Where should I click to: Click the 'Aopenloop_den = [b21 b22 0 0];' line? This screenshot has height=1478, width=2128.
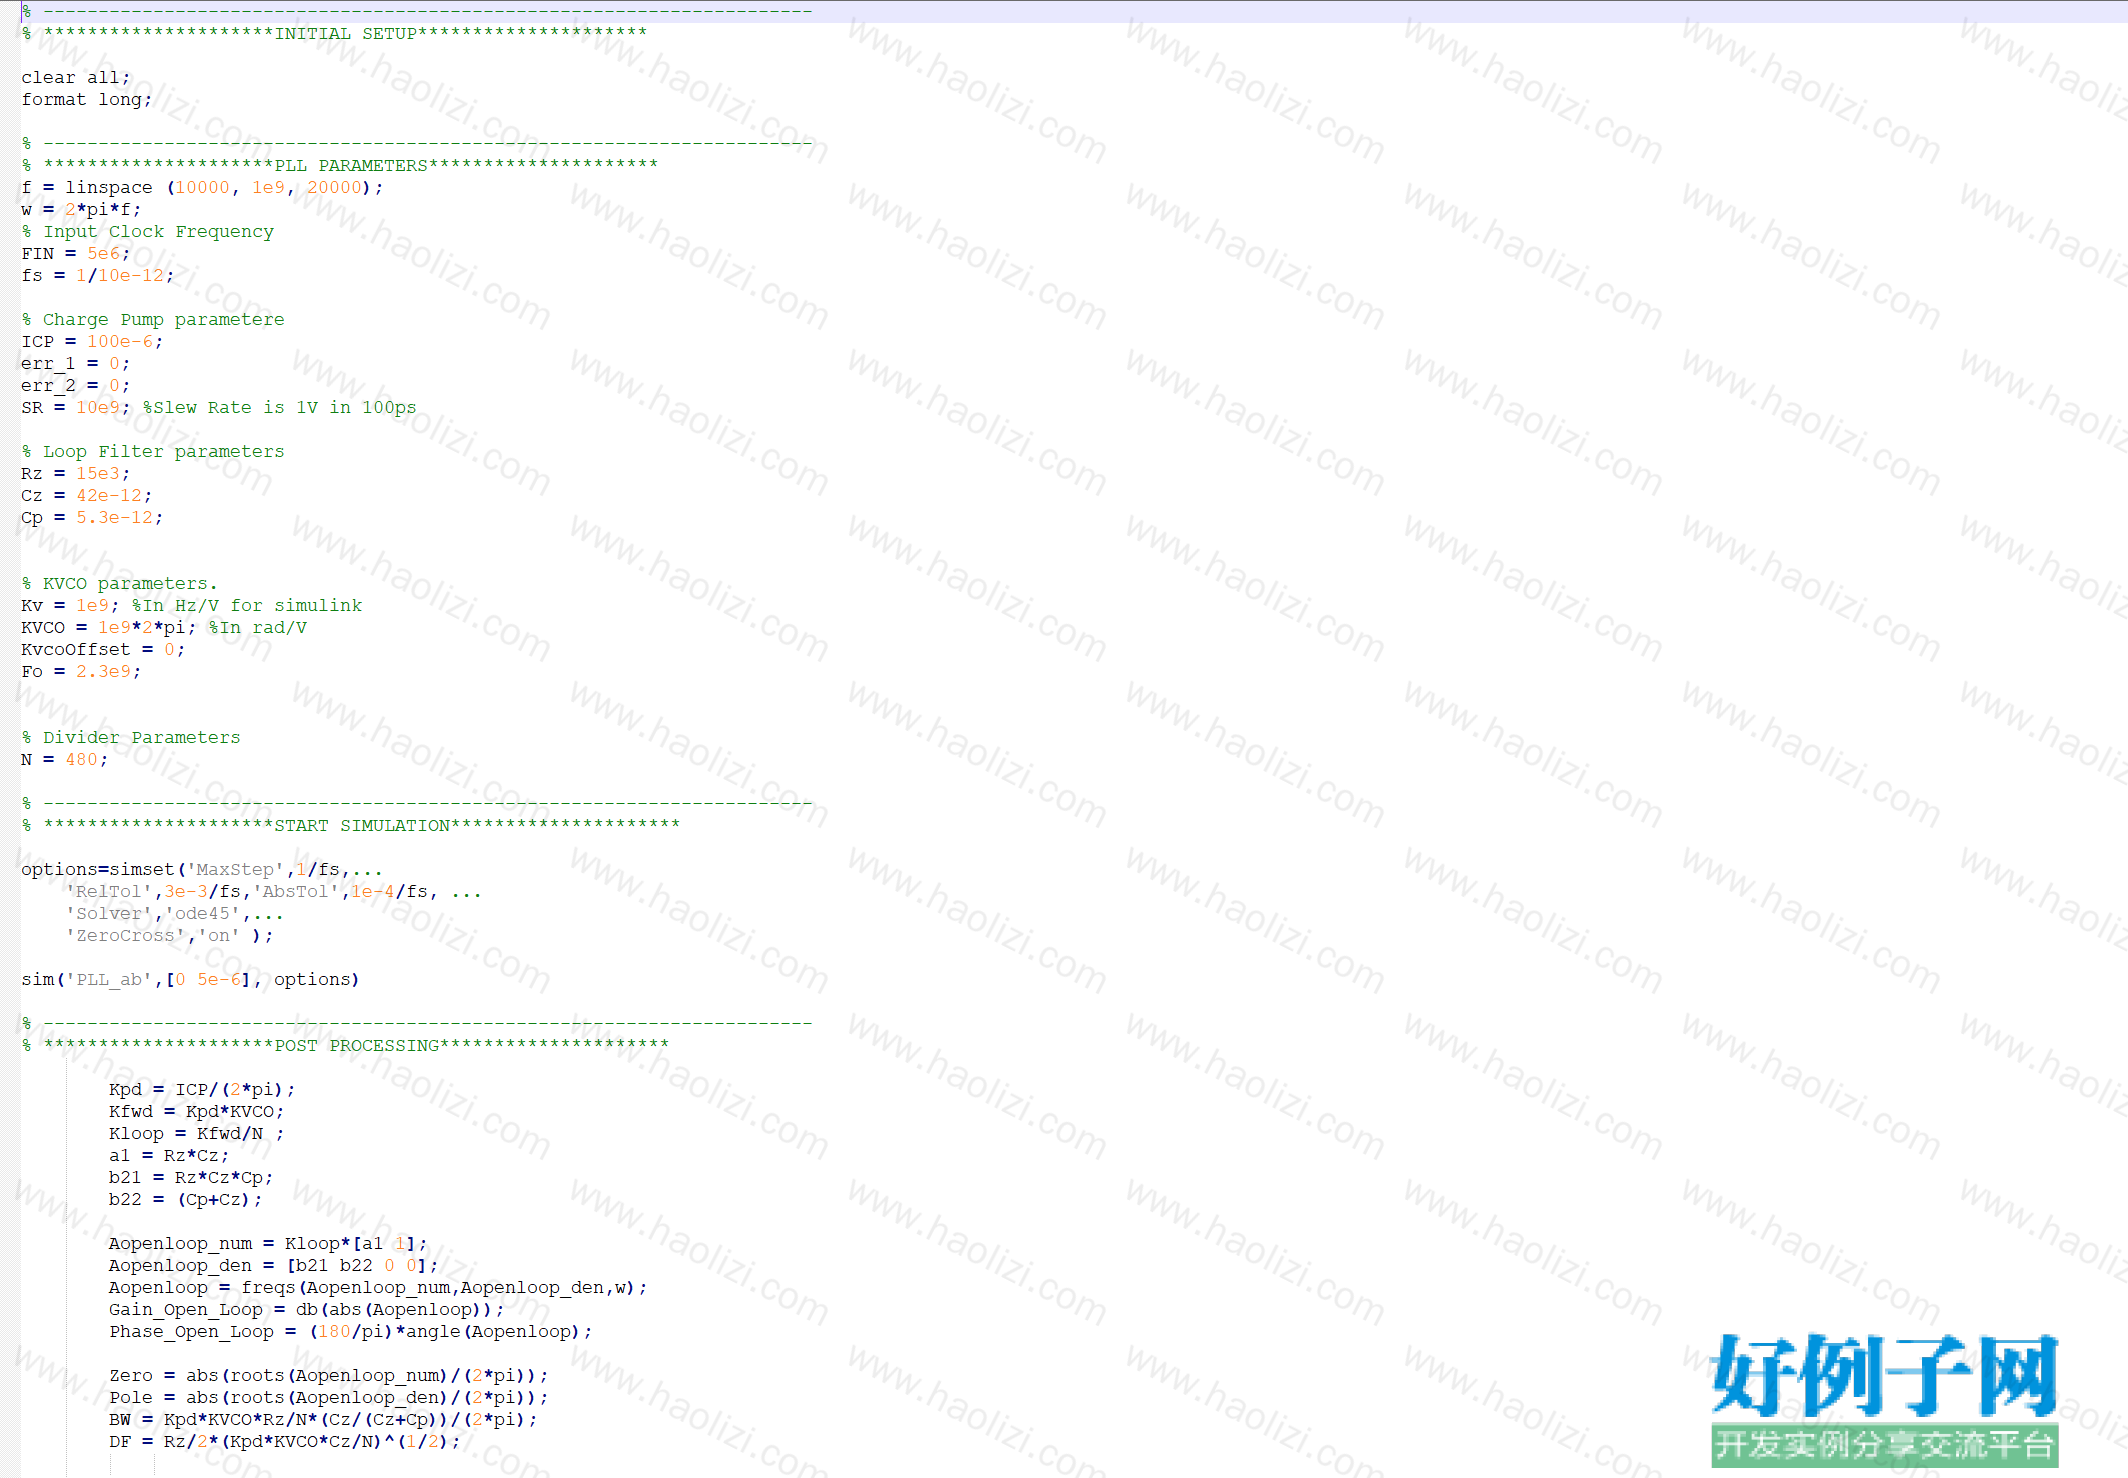pos(273,1265)
